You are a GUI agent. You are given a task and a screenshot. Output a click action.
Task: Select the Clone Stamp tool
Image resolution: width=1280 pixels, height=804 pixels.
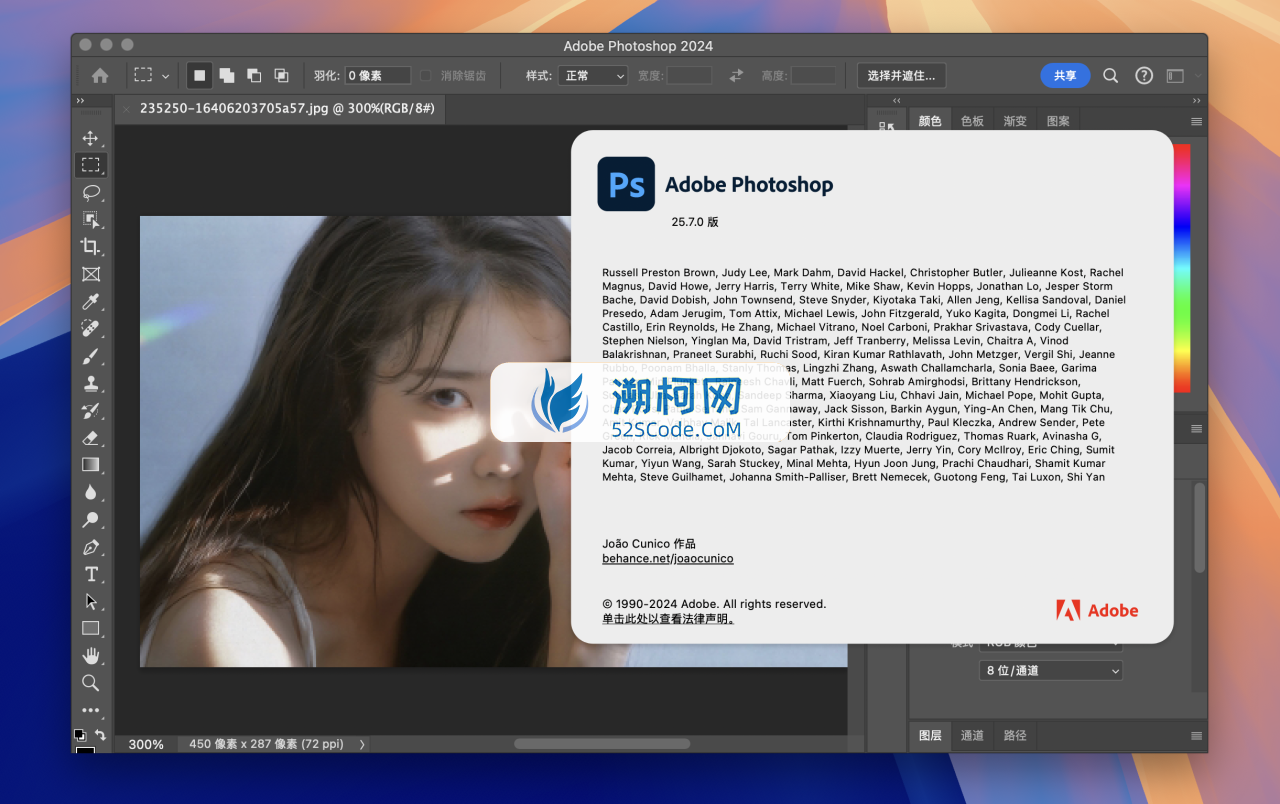91,383
